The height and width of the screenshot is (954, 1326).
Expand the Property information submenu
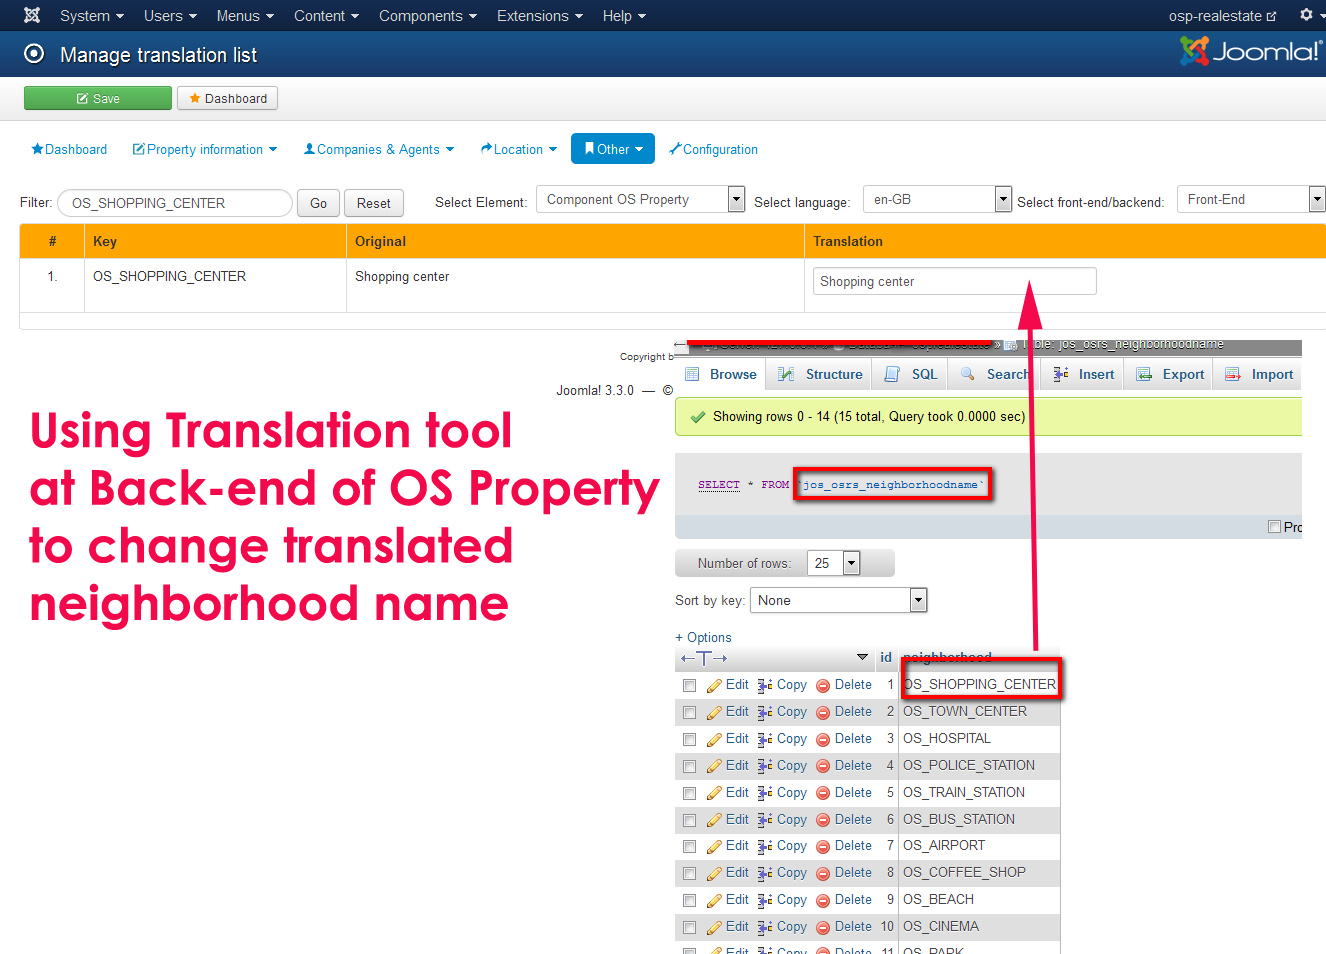(x=204, y=149)
